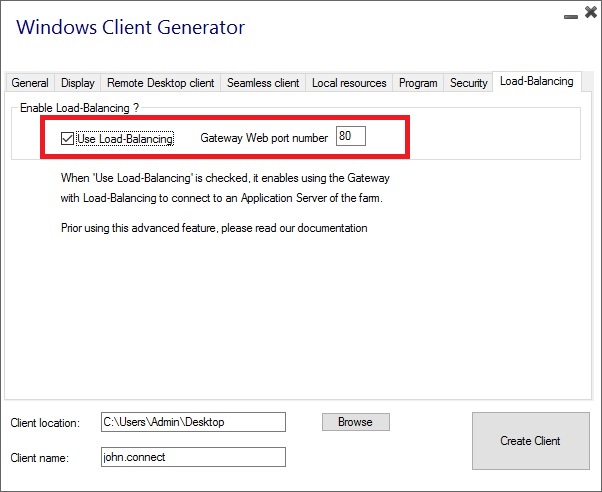Click the Client location label
This screenshot has width=602, height=492.
pos(45,423)
